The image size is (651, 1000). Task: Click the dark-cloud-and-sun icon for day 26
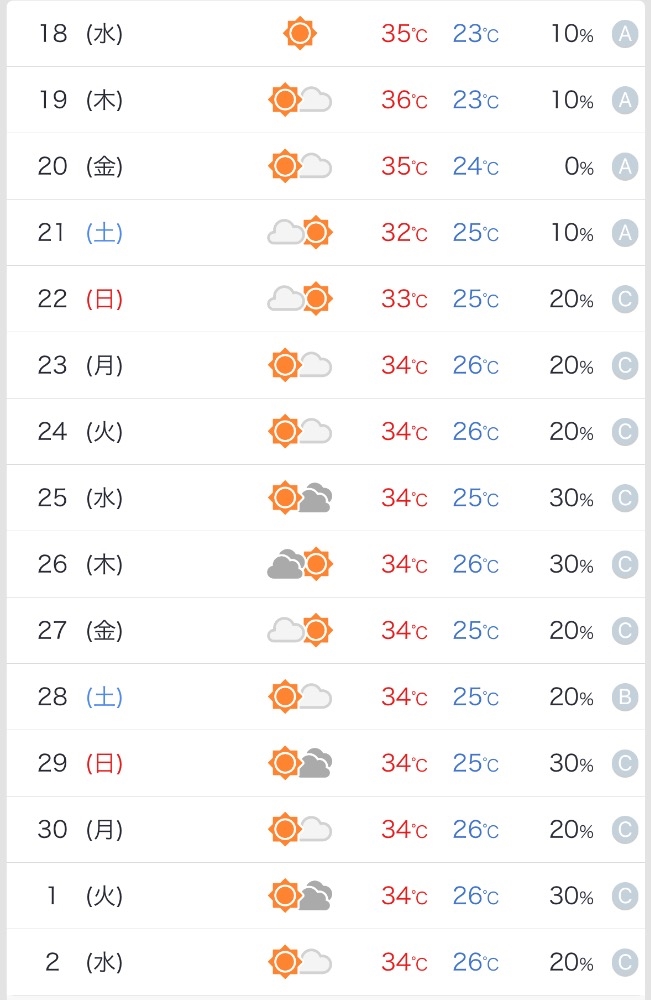coord(300,565)
